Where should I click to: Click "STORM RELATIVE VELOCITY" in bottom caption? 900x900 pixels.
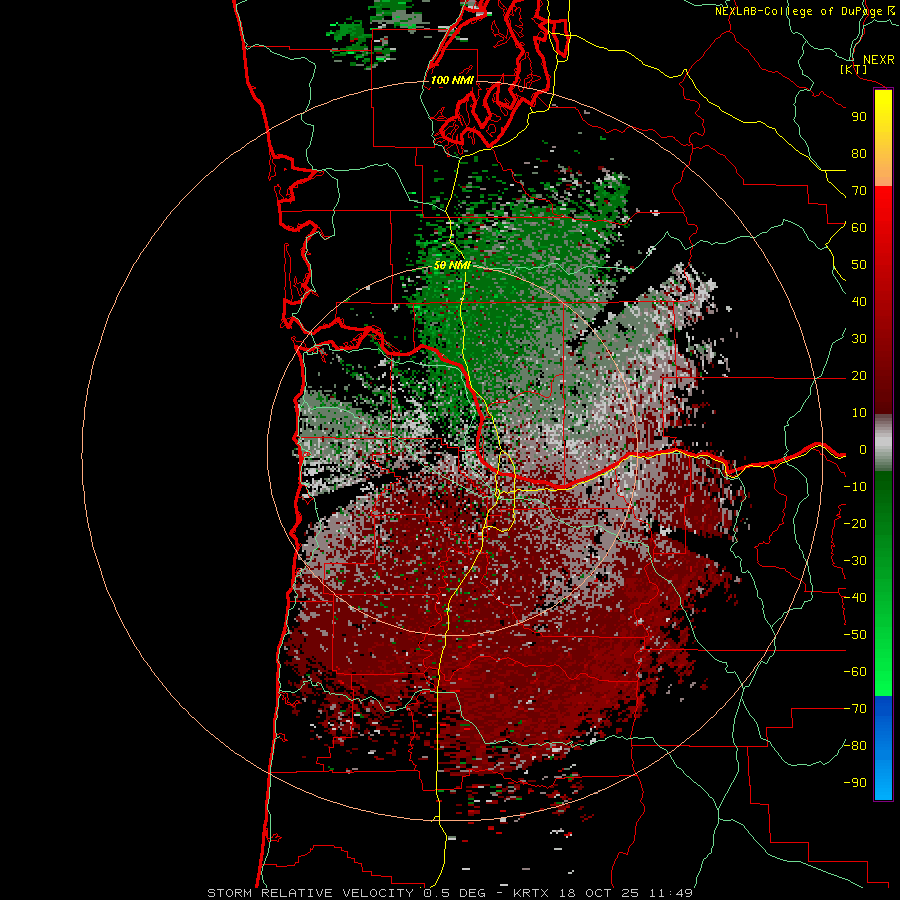(310, 893)
